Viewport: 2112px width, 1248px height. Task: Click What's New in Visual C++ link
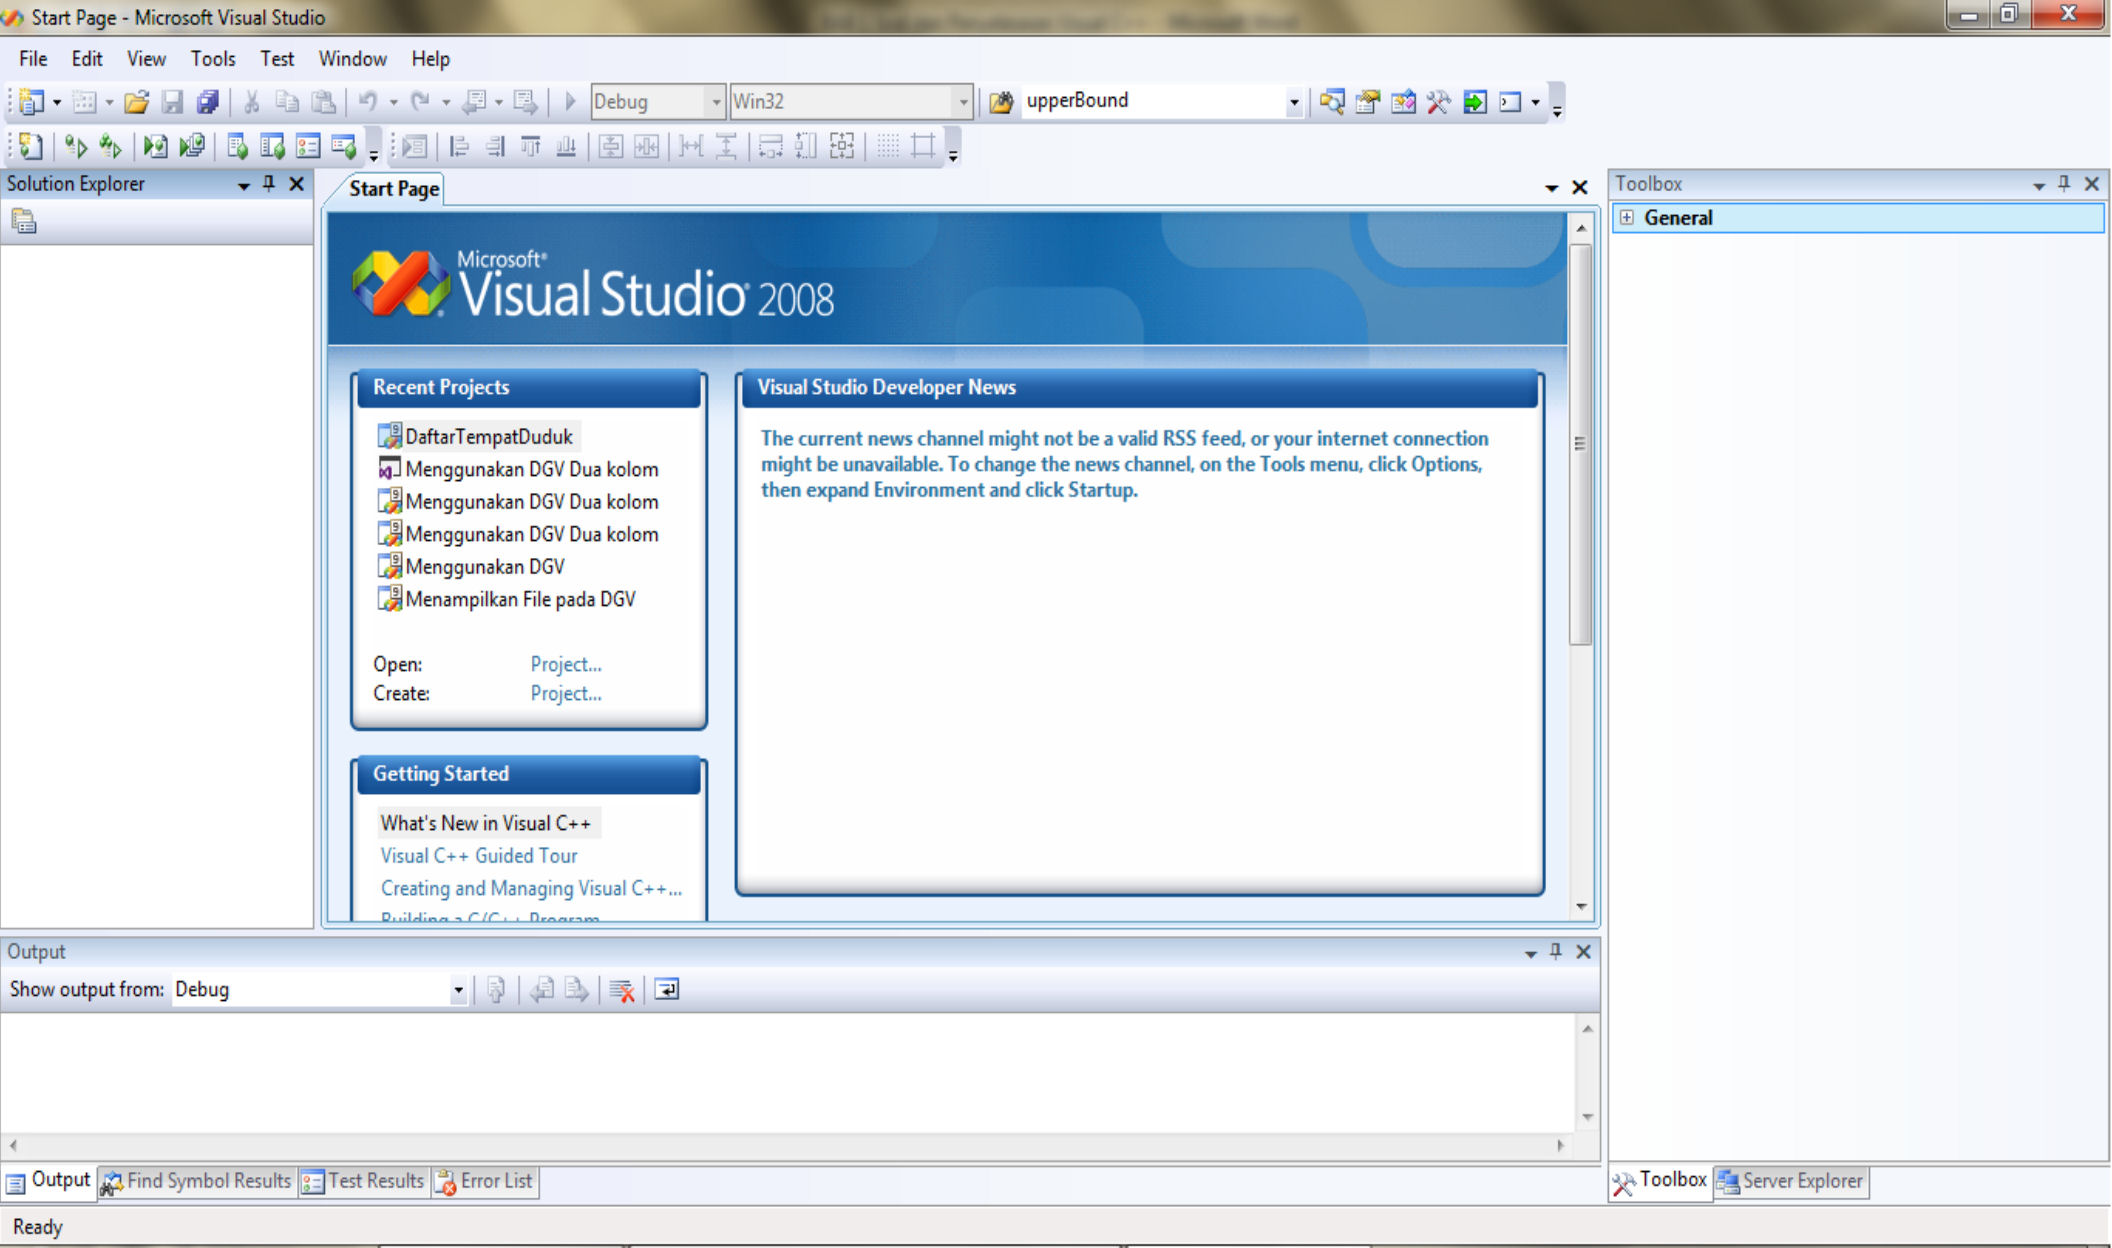pos(486,824)
